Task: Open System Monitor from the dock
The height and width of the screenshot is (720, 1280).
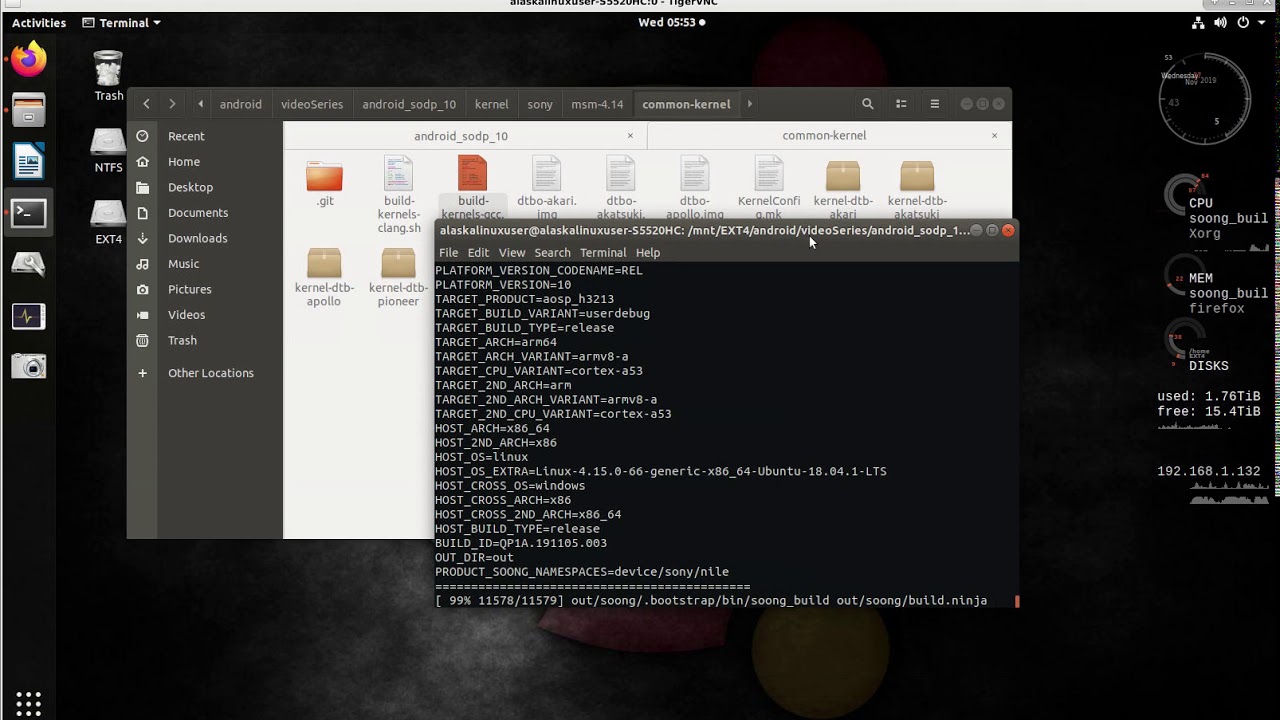Action: point(28,316)
